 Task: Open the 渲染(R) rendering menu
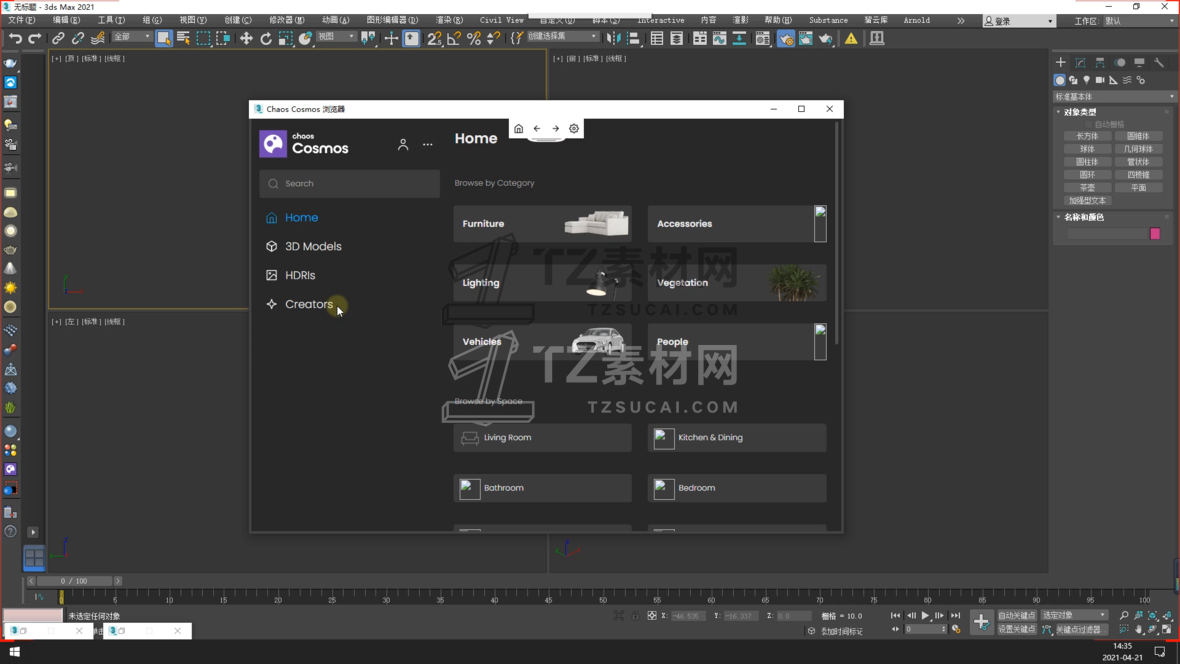pos(449,20)
